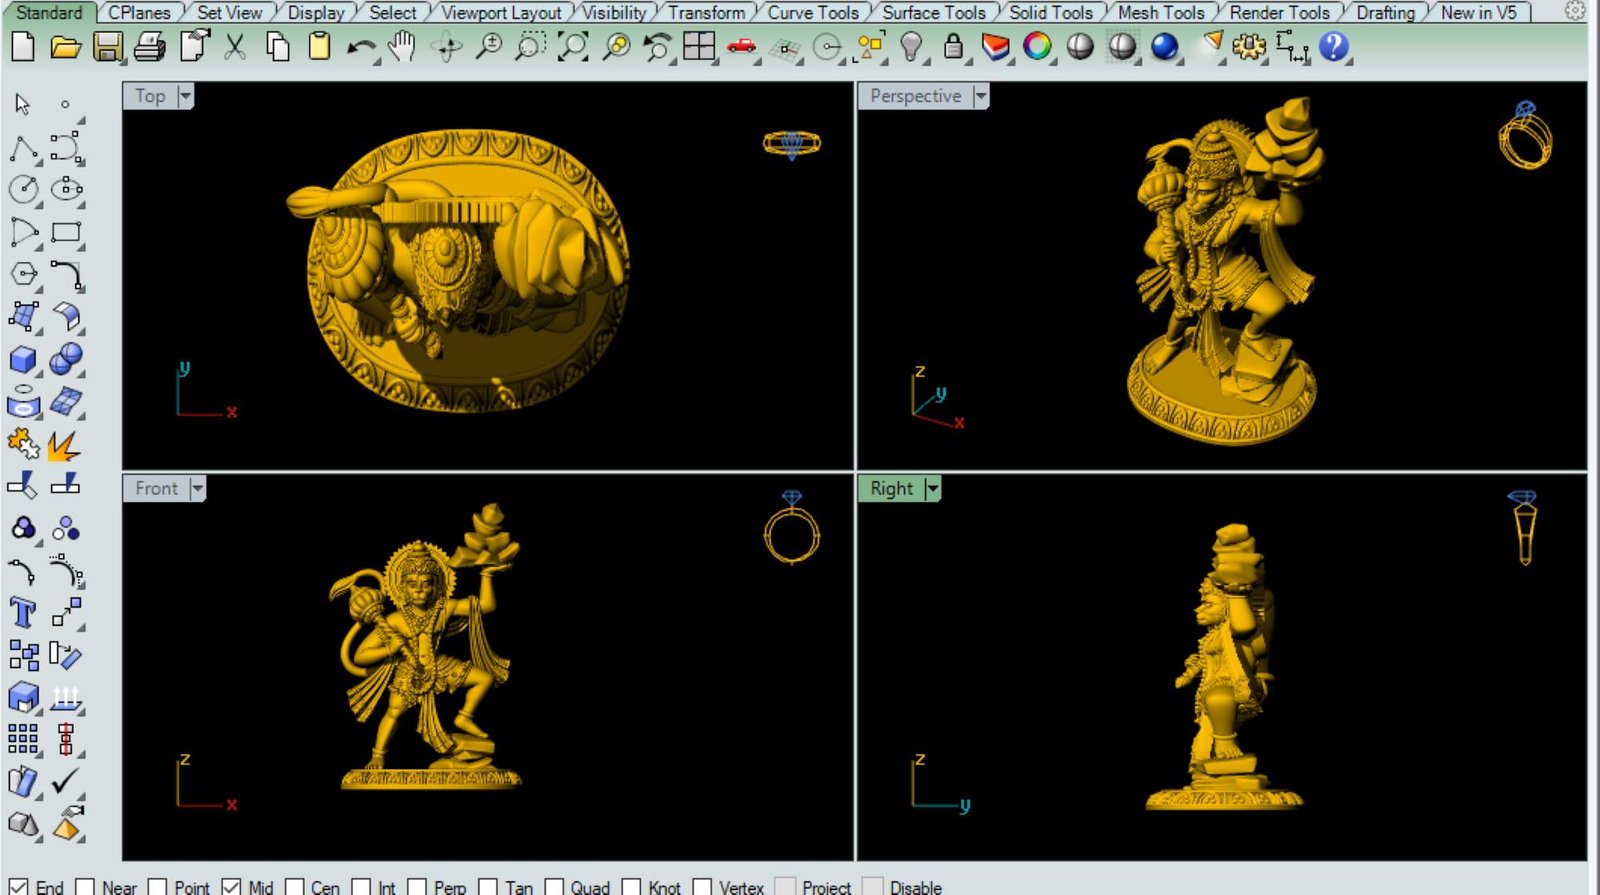
Task: Disable the End object snap checkbox
Action: 18,887
